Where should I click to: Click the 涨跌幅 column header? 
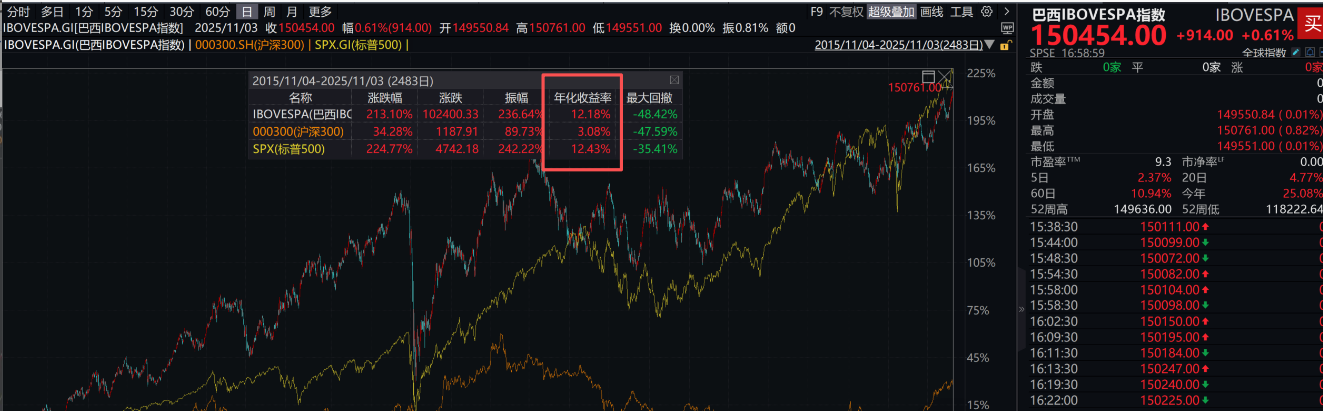tap(384, 98)
